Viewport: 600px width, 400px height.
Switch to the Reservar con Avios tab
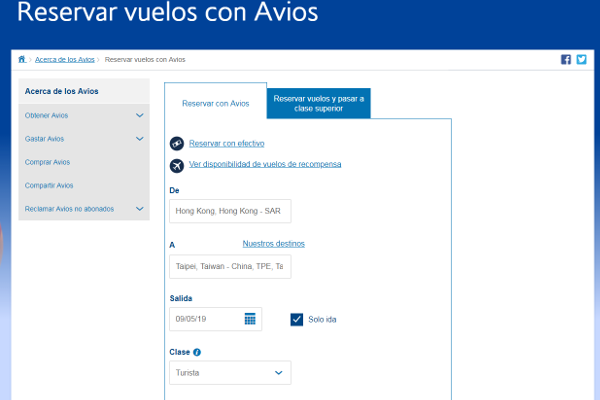point(215,103)
